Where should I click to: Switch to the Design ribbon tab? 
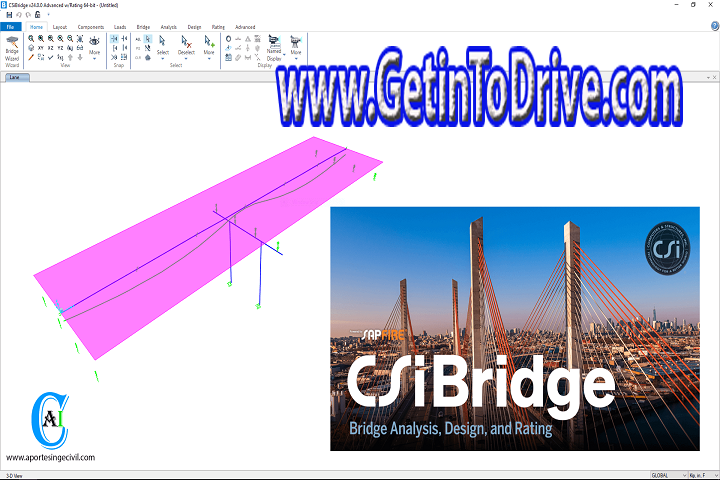tap(194, 27)
